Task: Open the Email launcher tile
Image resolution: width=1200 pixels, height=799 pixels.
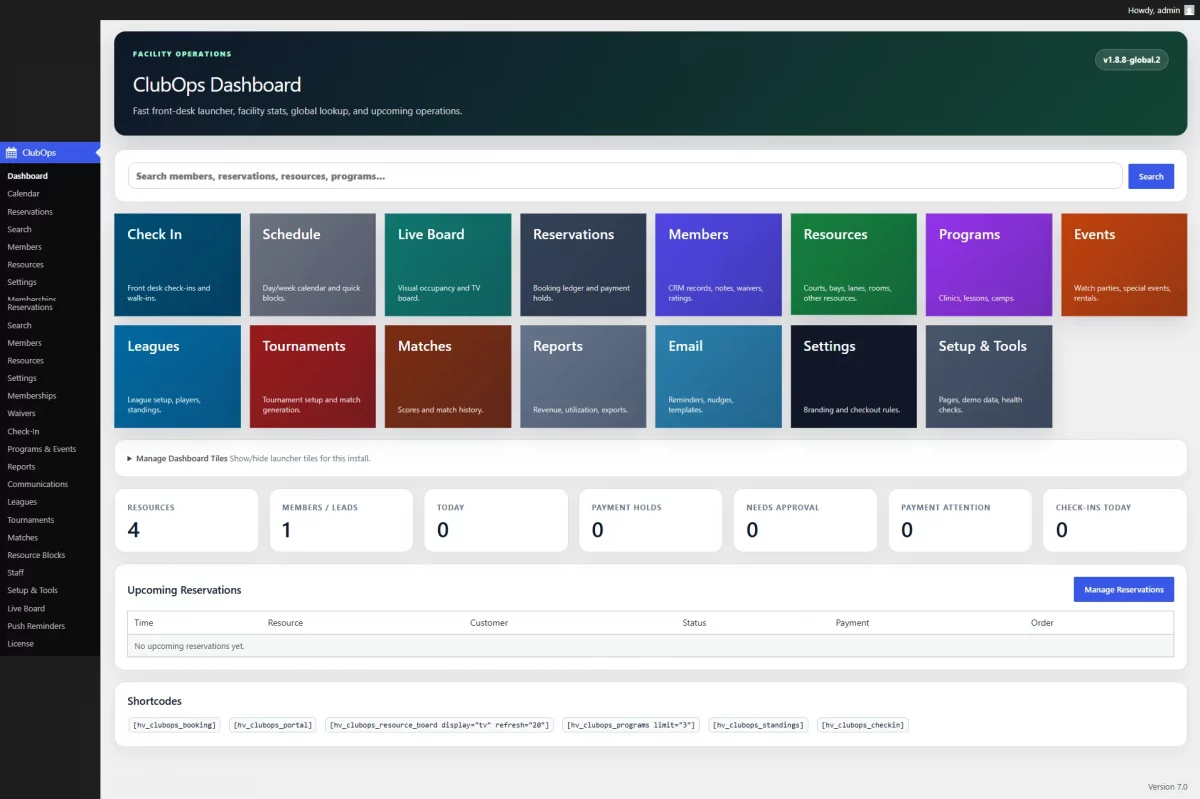Action: 719,377
